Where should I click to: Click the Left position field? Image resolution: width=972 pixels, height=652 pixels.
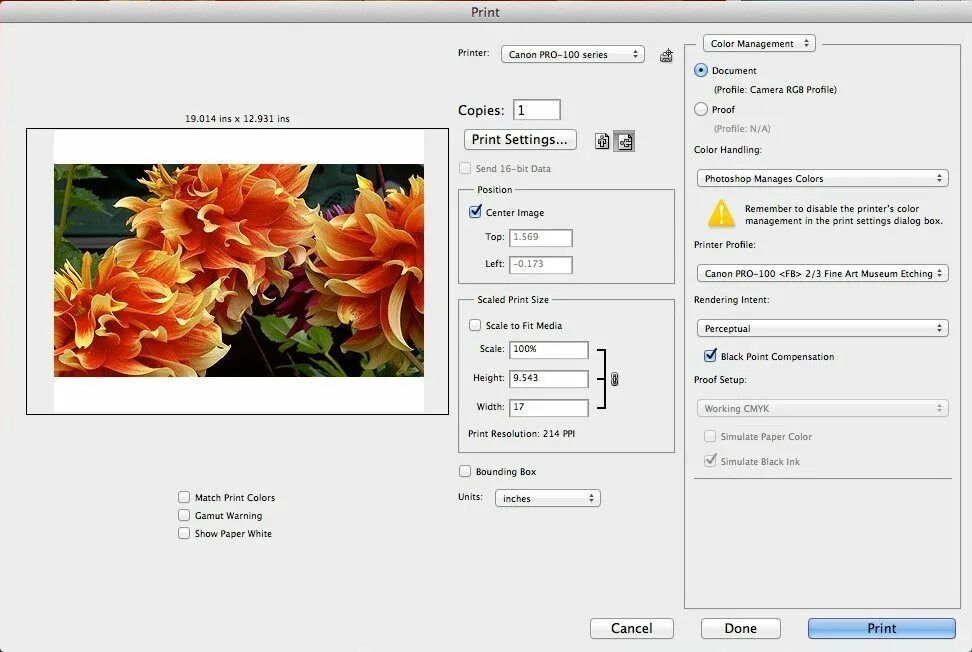pos(541,265)
